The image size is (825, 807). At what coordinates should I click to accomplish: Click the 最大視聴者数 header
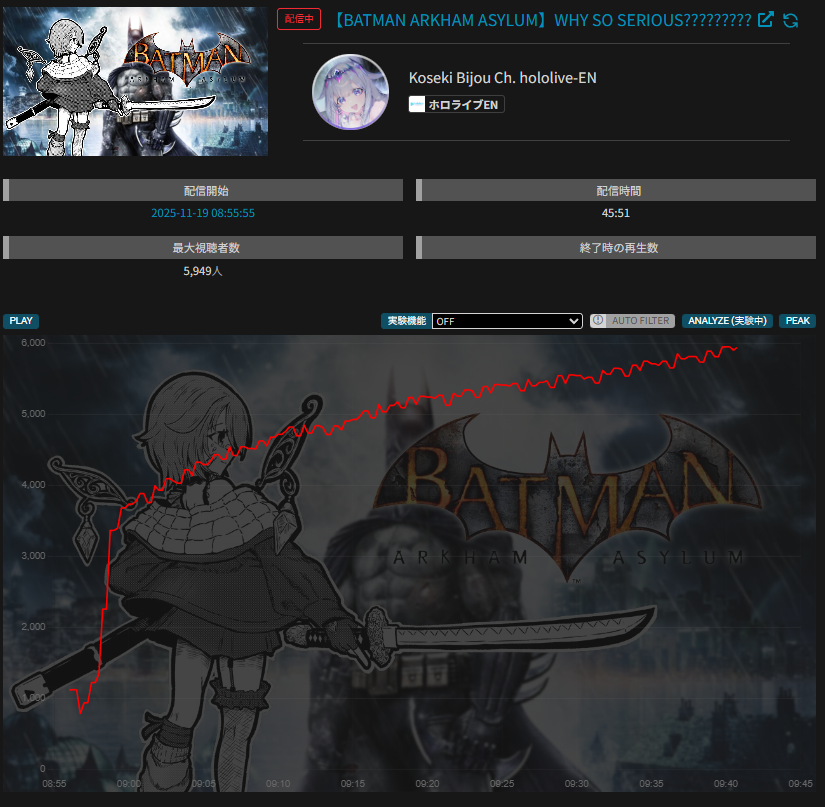pyautogui.click(x=203, y=247)
